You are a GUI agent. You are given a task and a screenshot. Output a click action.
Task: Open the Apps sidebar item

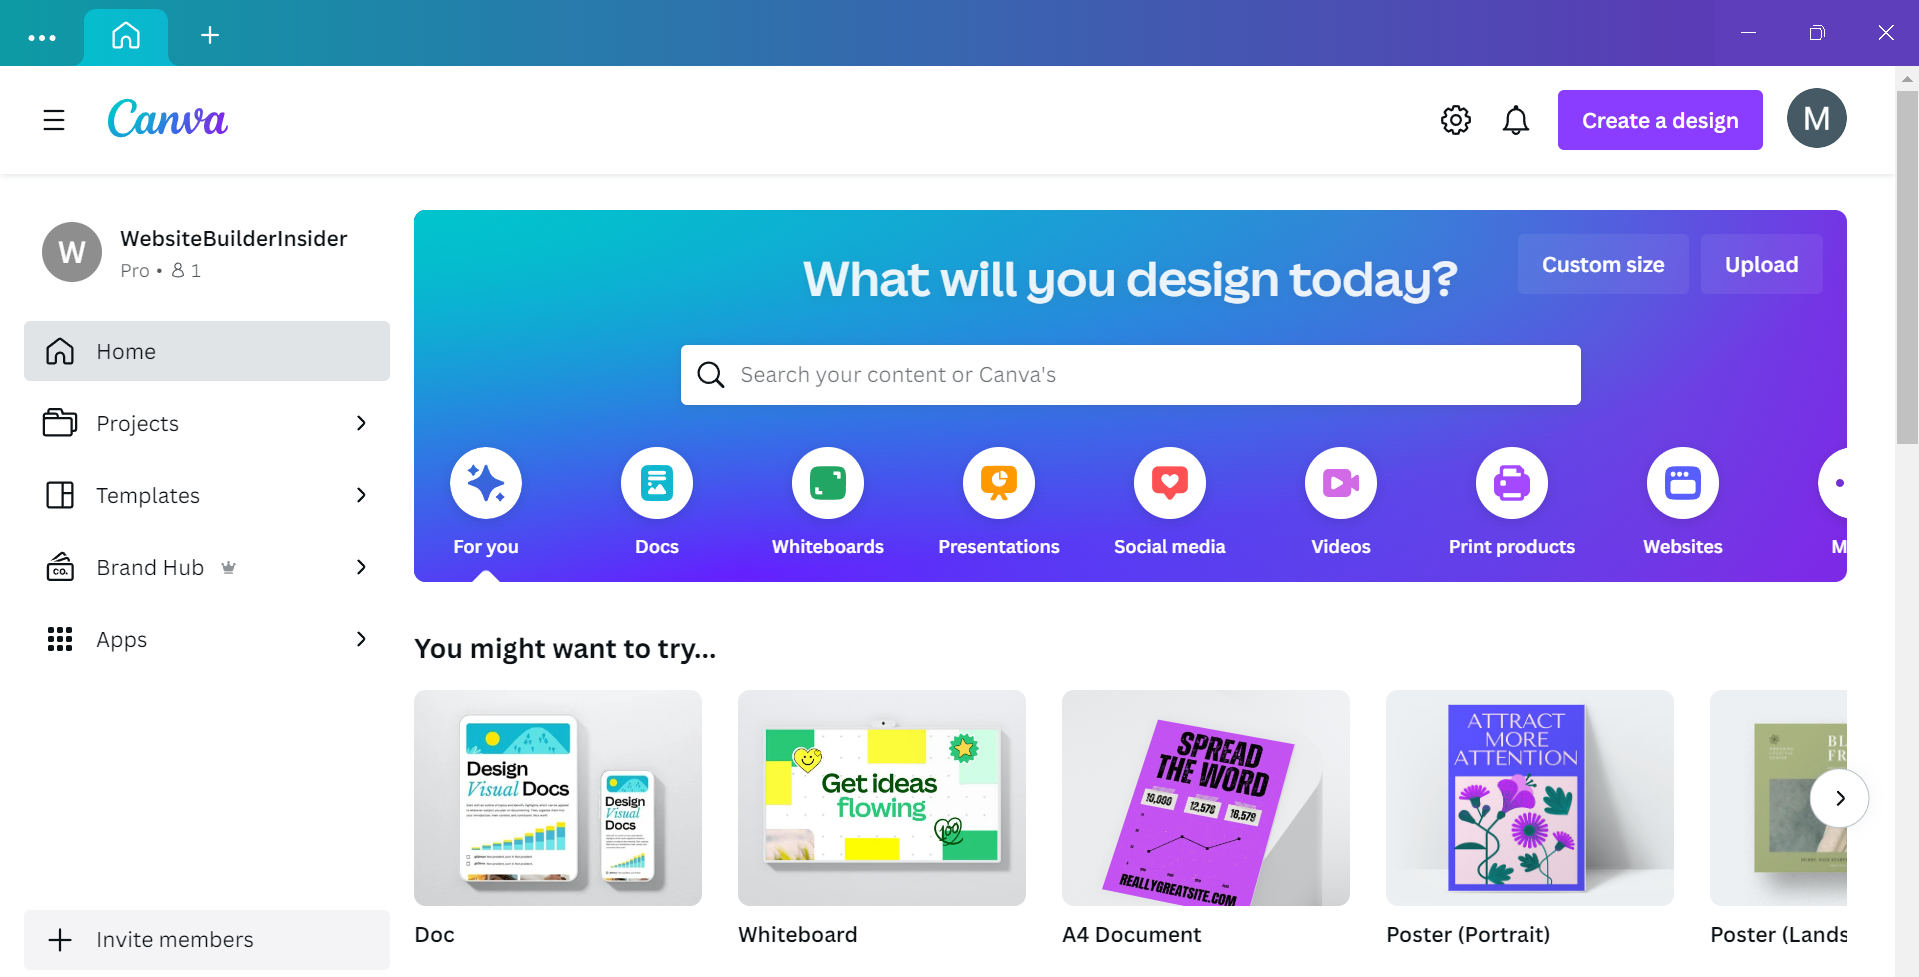(207, 639)
